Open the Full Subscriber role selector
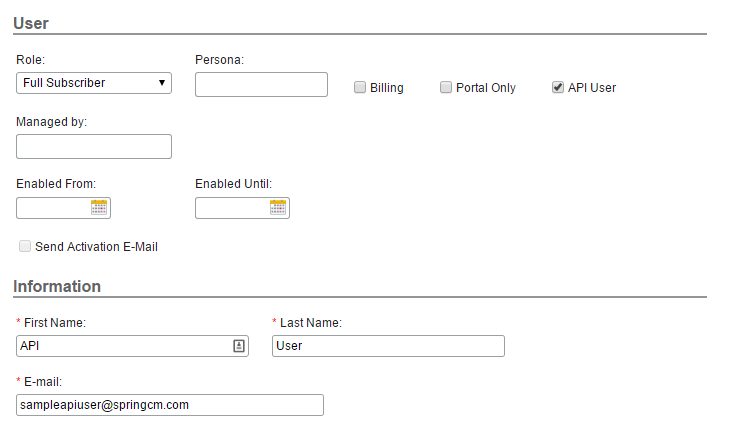Screen dimensions: 733x428 (x=94, y=83)
